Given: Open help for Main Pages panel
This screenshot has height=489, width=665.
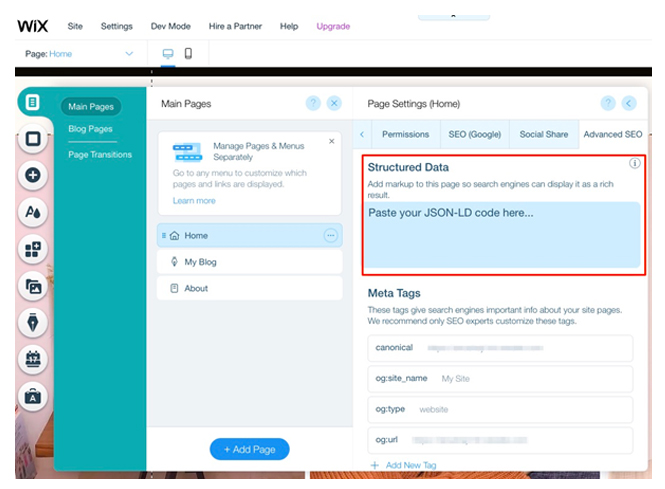Looking at the screenshot, I should (313, 103).
